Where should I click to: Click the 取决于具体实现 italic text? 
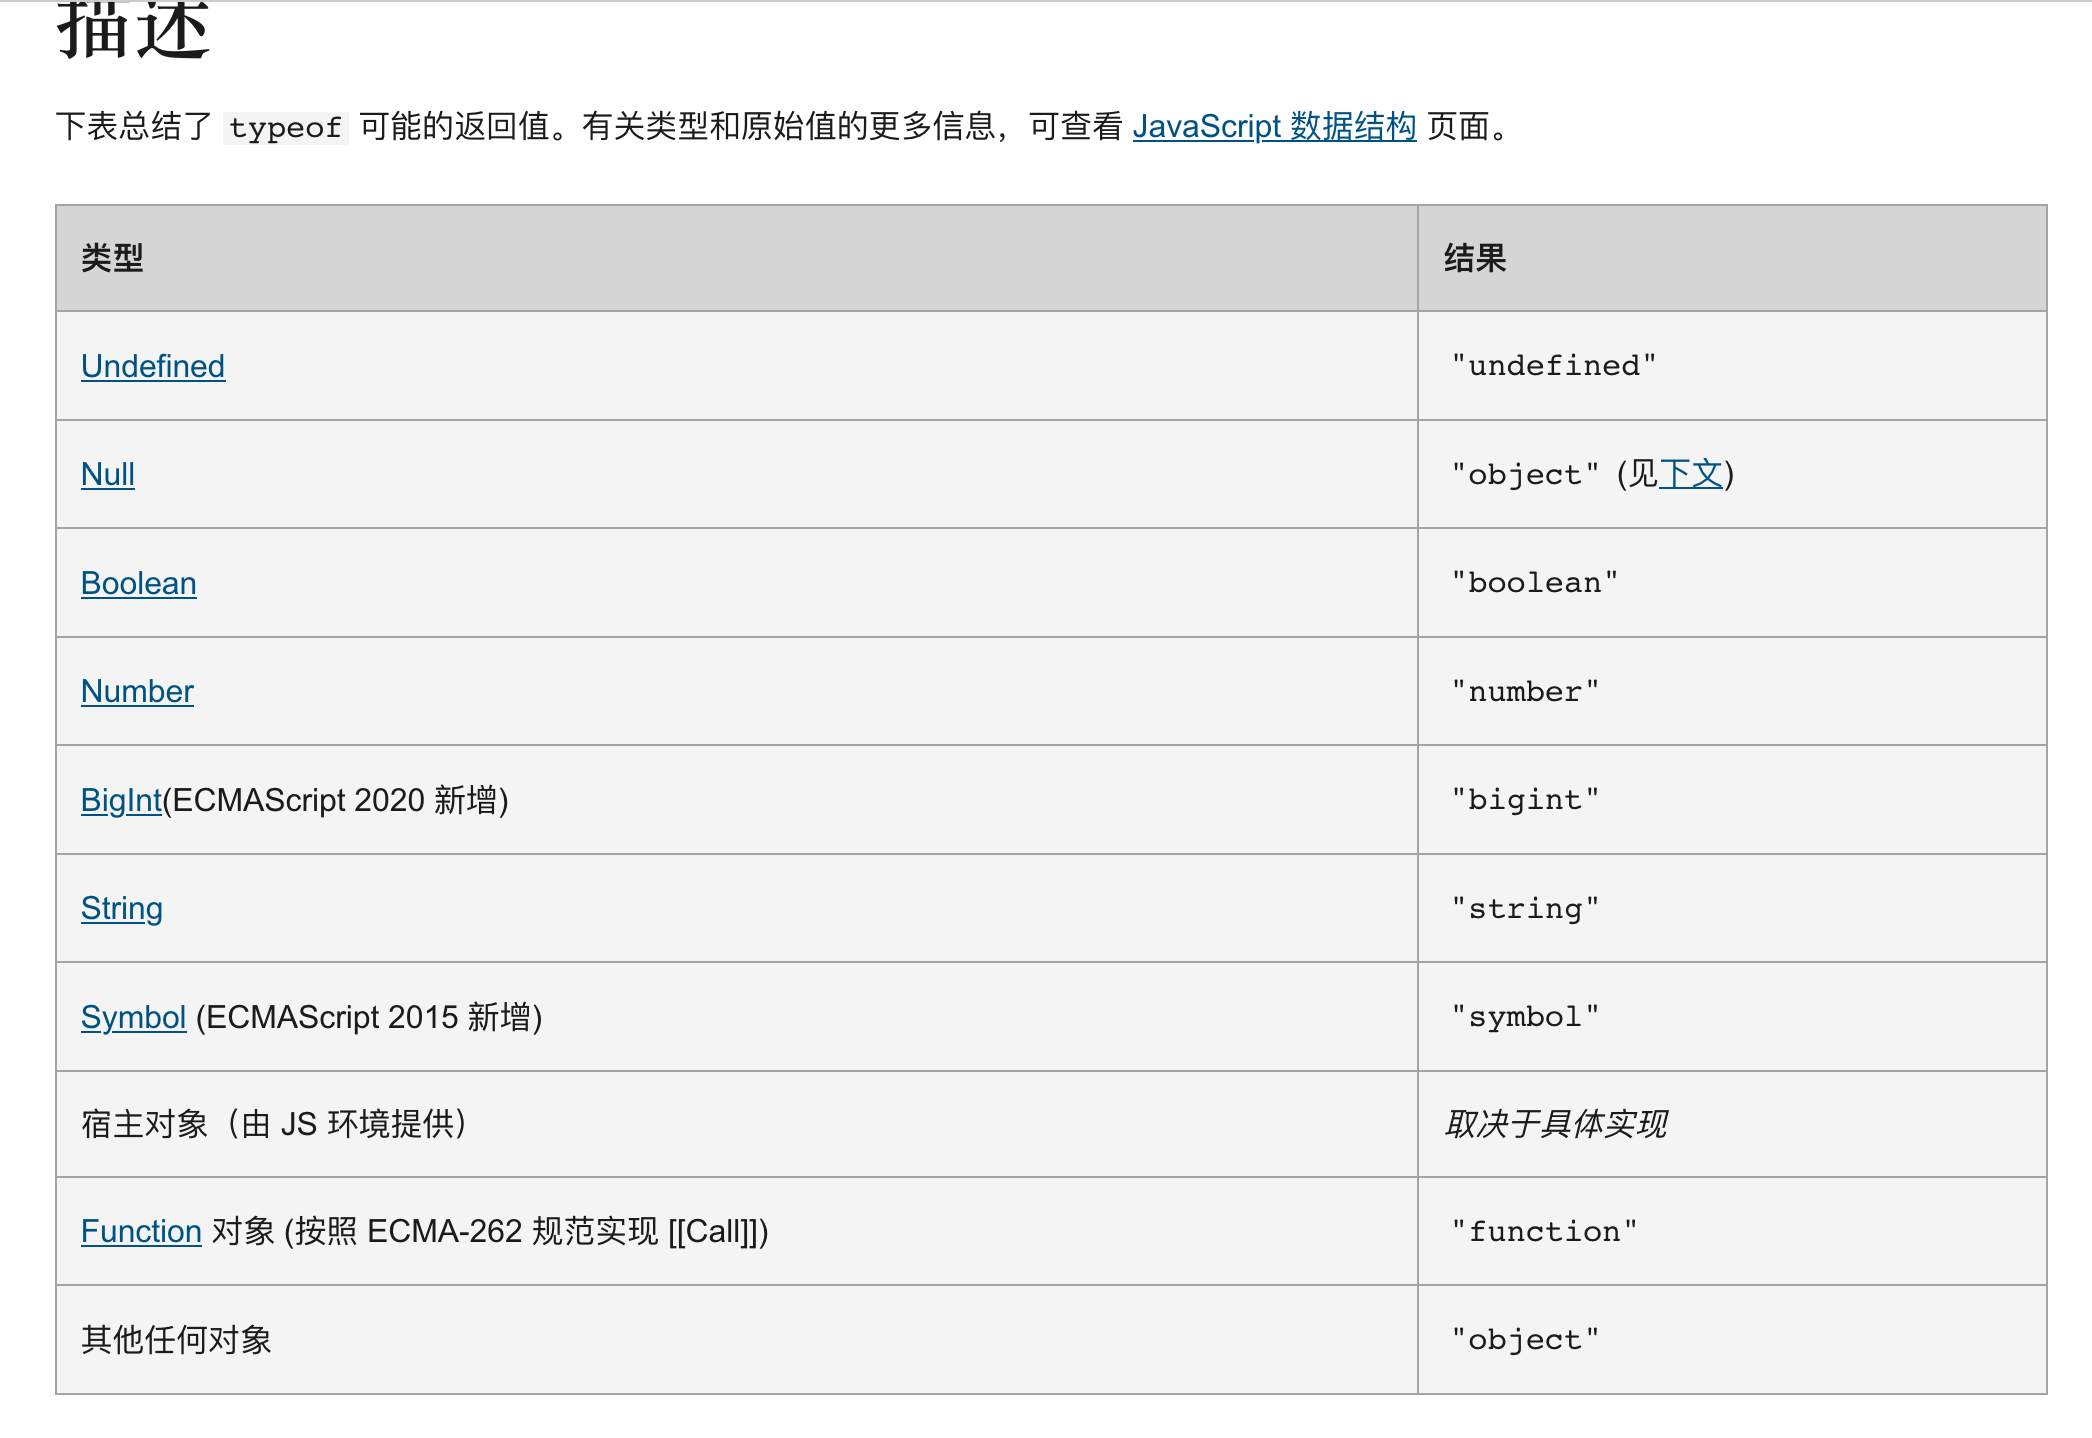(1556, 1124)
